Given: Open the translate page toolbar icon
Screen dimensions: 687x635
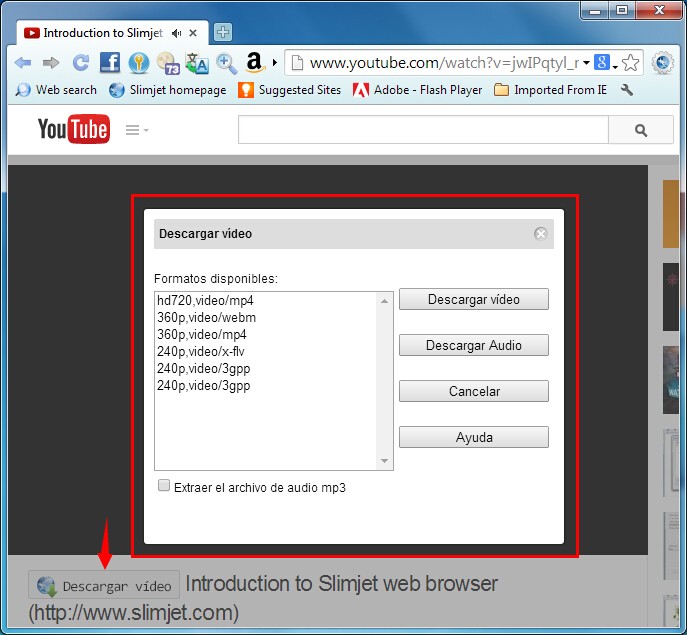Looking at the screenshot, I should [x=197, y=63].
